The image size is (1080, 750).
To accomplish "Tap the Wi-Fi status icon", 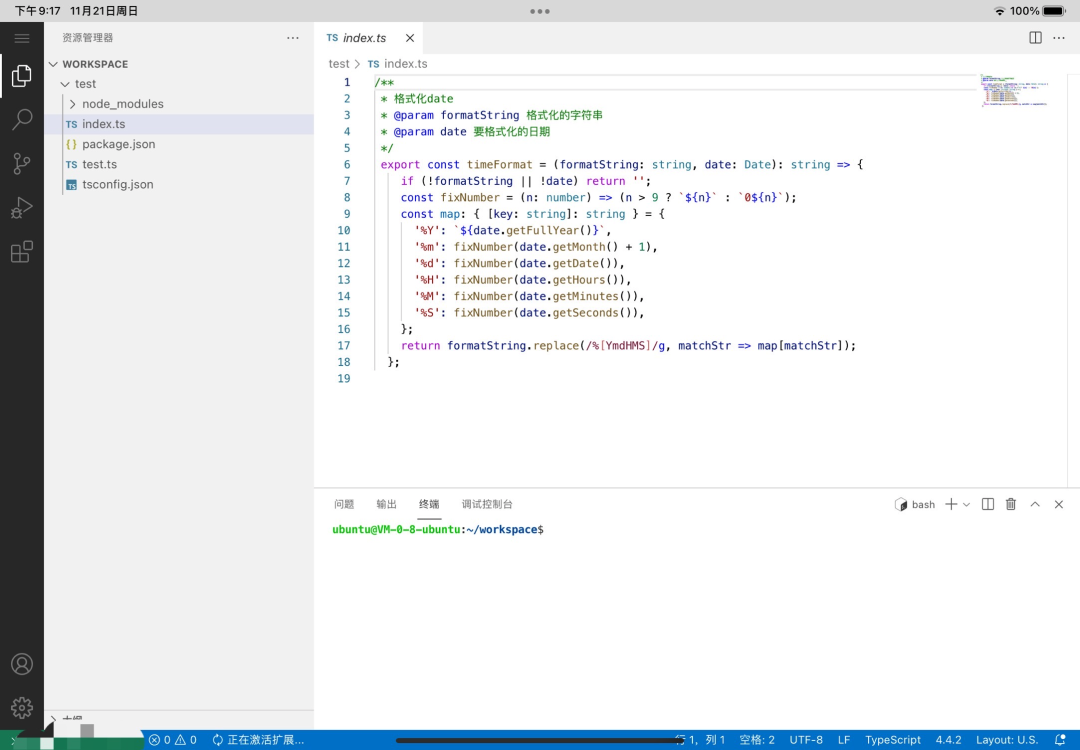I will pyautogui.click(x=999, y=11).
